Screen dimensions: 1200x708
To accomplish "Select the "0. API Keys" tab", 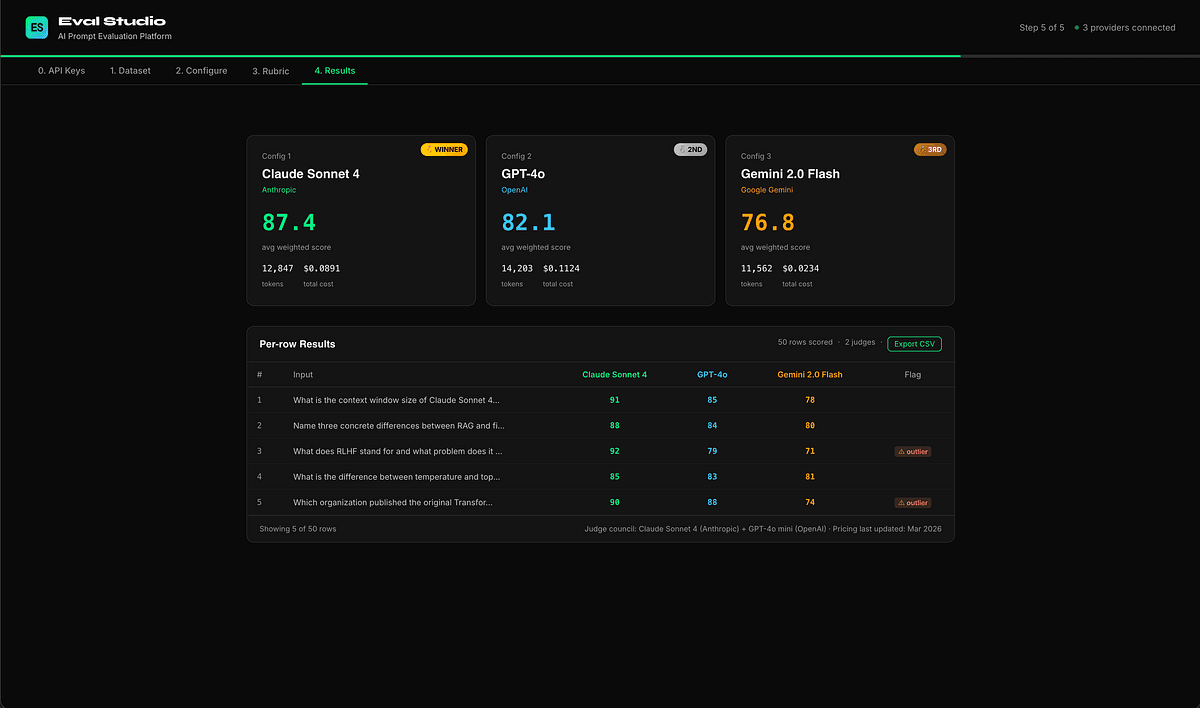I will [61, 70].
